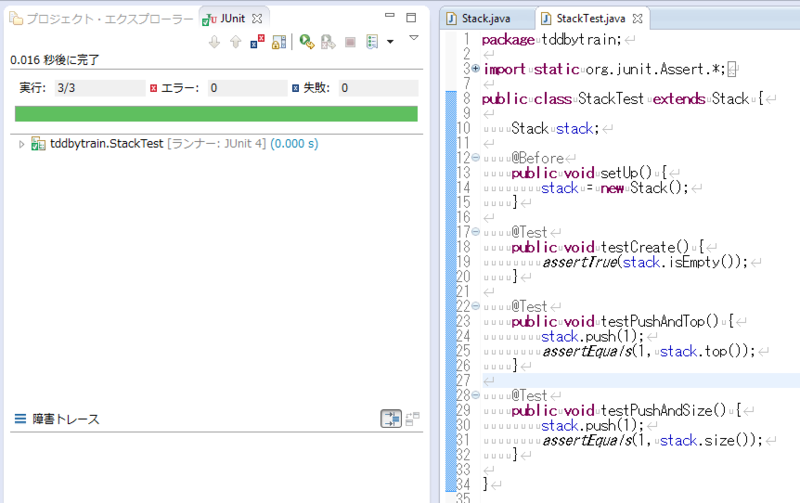This screenshot has width=800, height=503.
Task: Minimize the JUnit view panel
Action: coord(390,16)
